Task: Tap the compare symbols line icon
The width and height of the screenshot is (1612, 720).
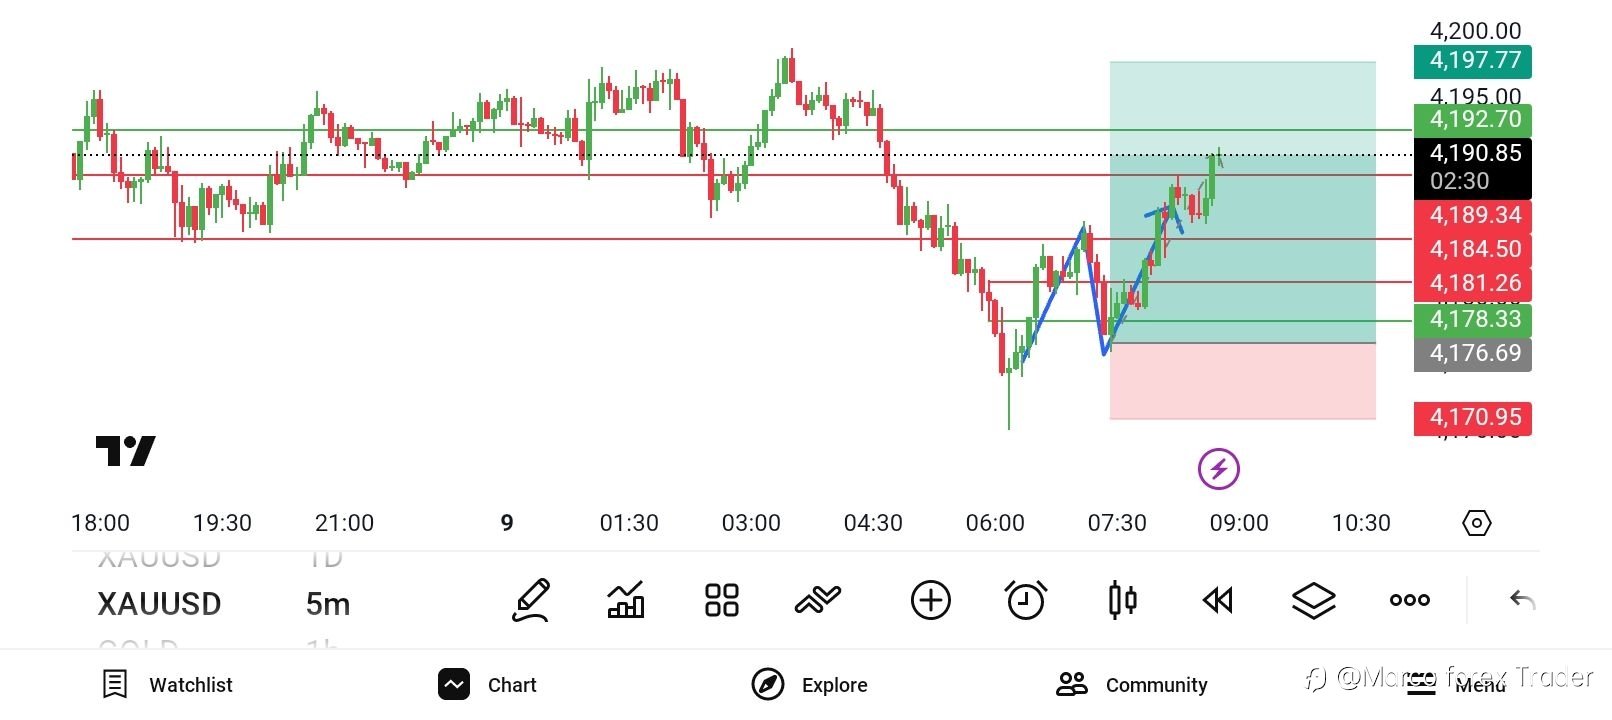Action: 818,600
